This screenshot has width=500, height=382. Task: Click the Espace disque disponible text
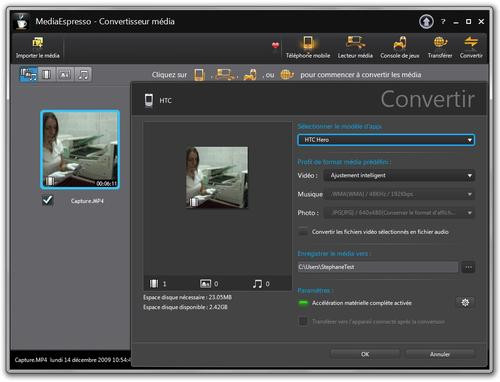tap(185, 307)
